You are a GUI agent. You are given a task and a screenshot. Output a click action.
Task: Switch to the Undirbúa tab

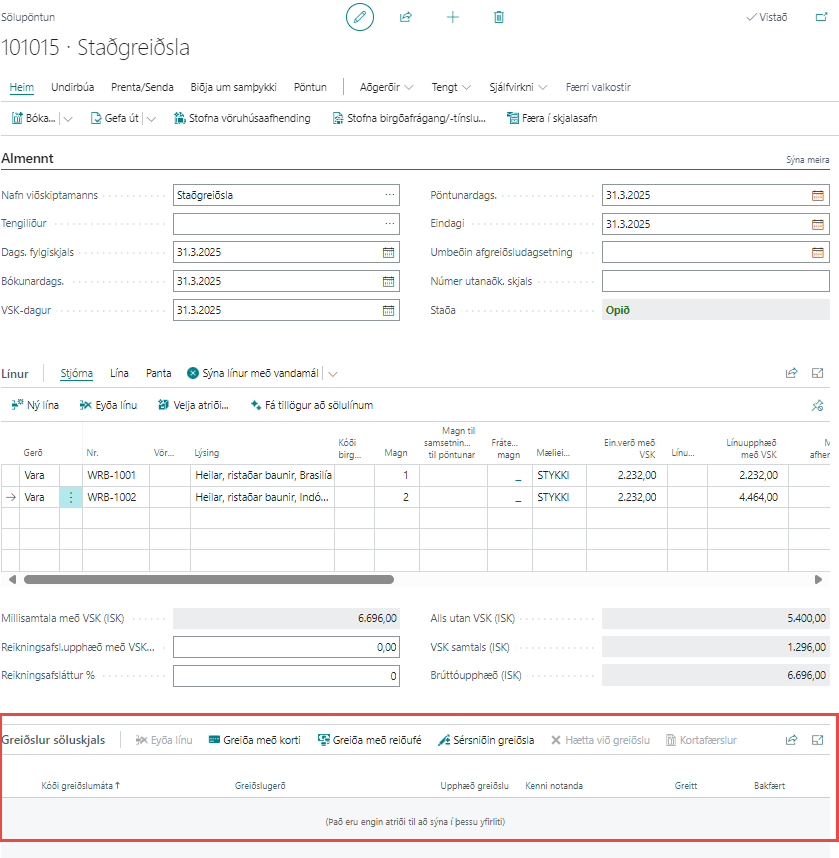click(x=73, y=87)
